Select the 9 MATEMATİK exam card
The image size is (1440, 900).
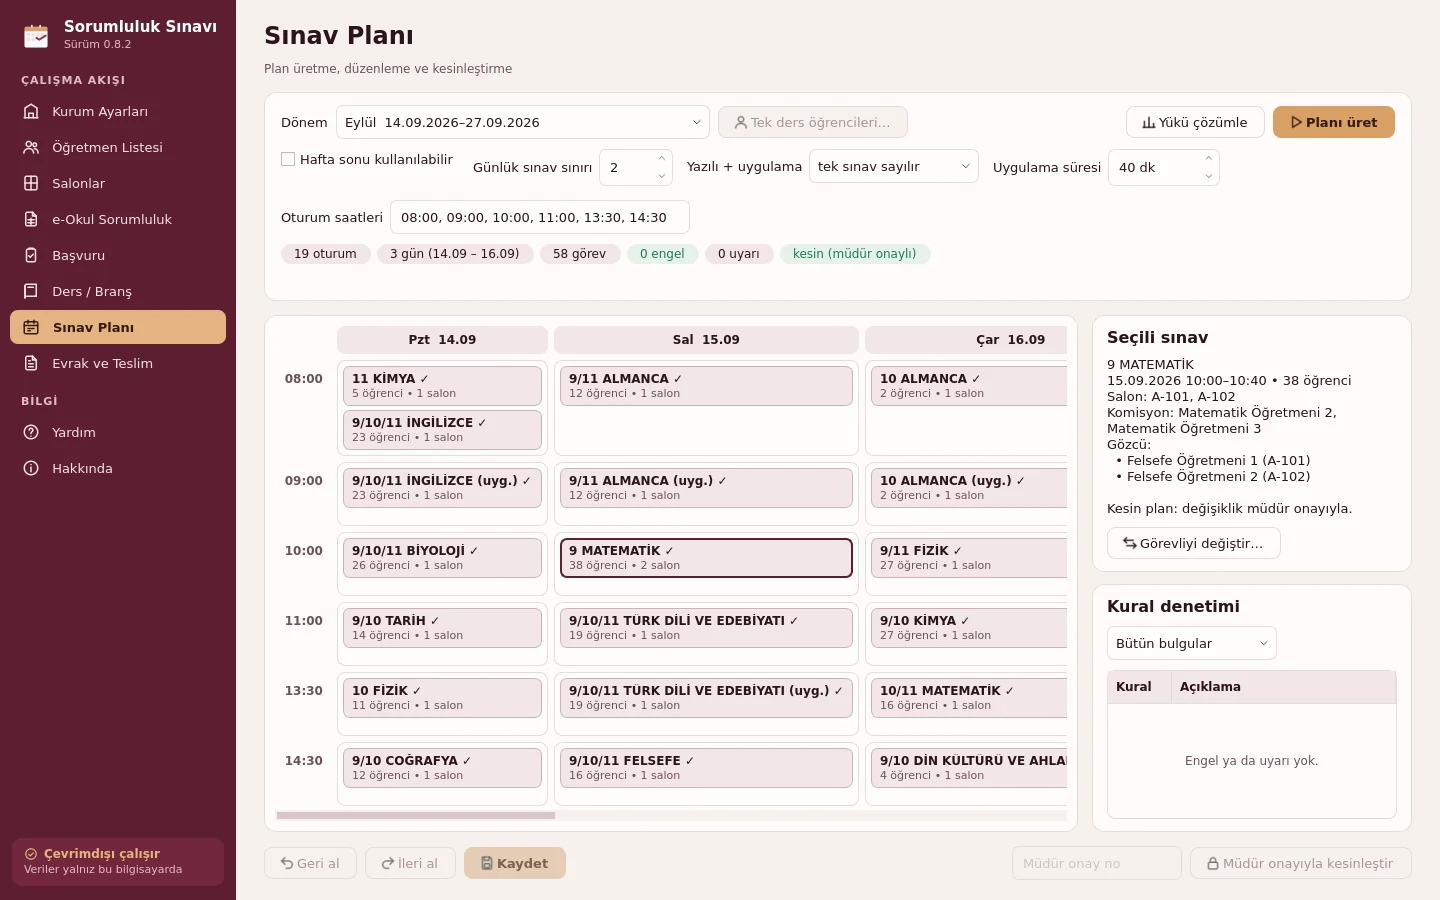tap(706, 558)
